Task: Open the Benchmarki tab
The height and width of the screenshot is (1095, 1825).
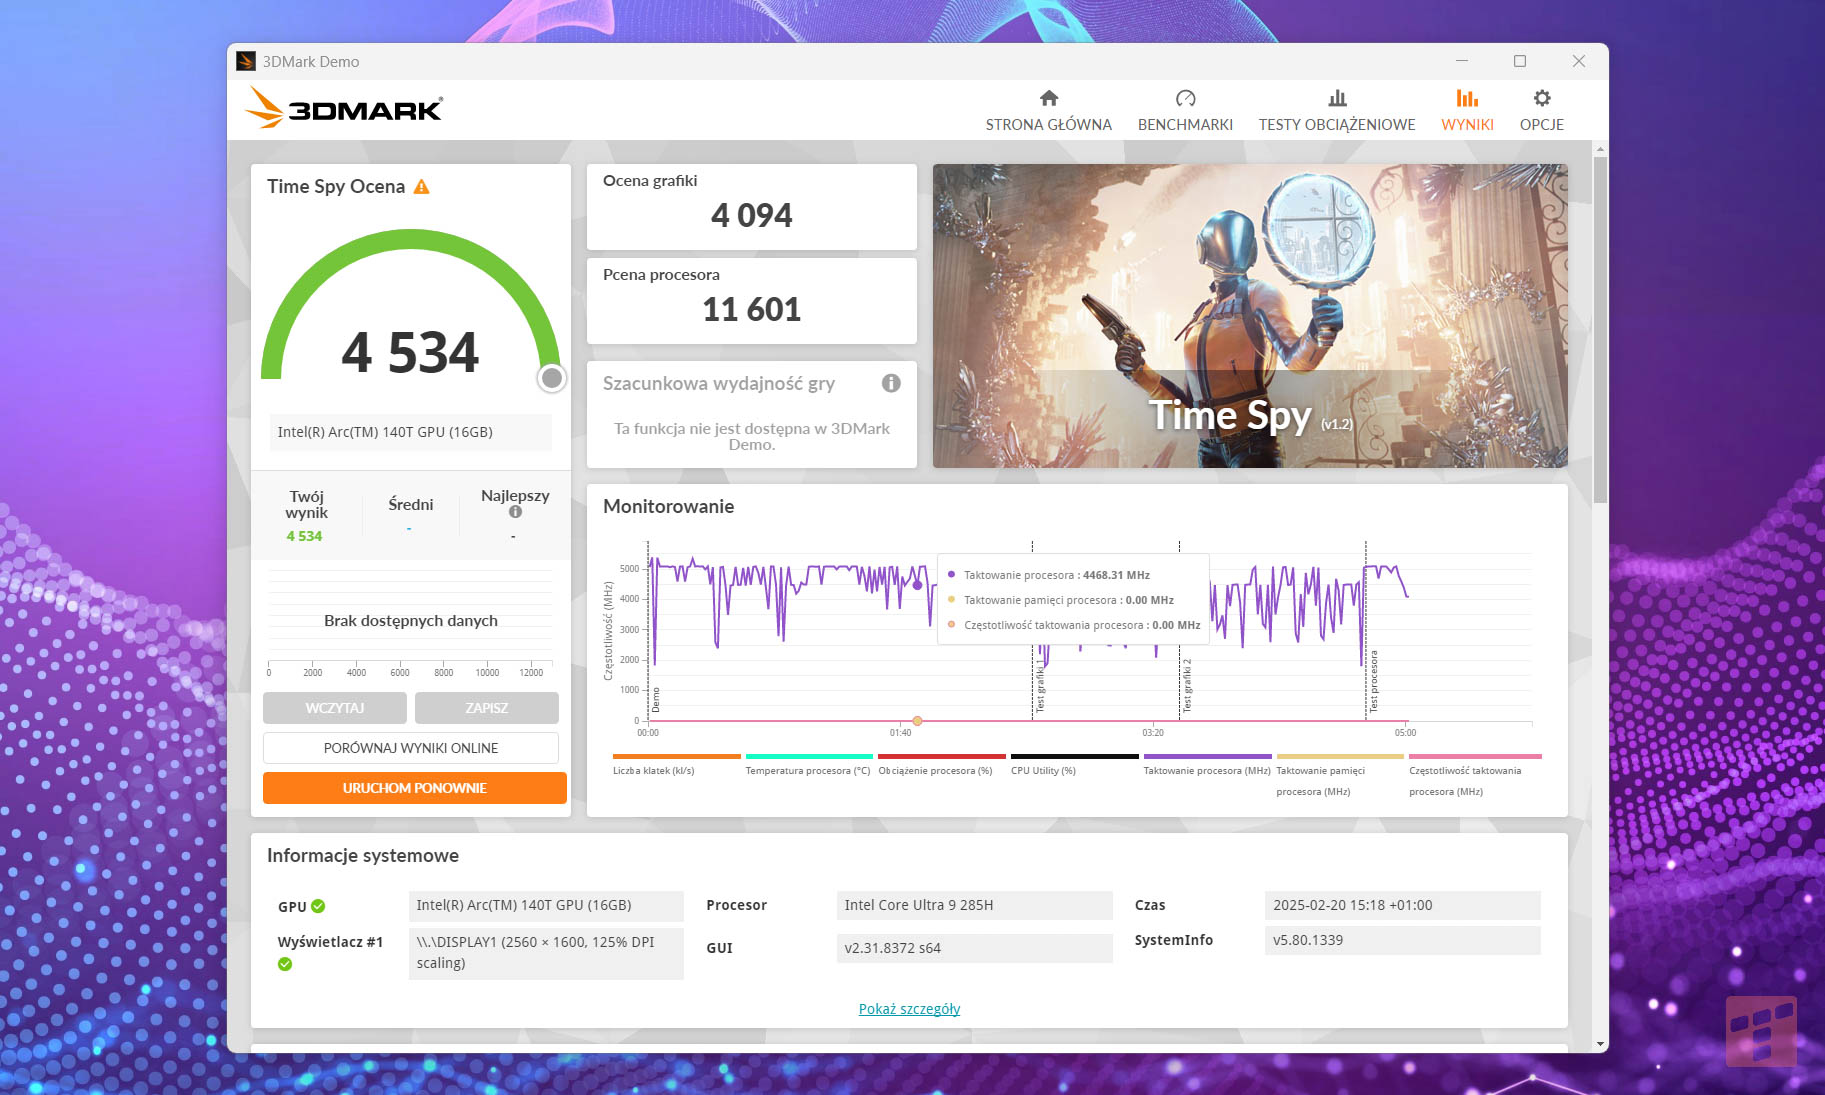Action: (x=1185, y=111)
